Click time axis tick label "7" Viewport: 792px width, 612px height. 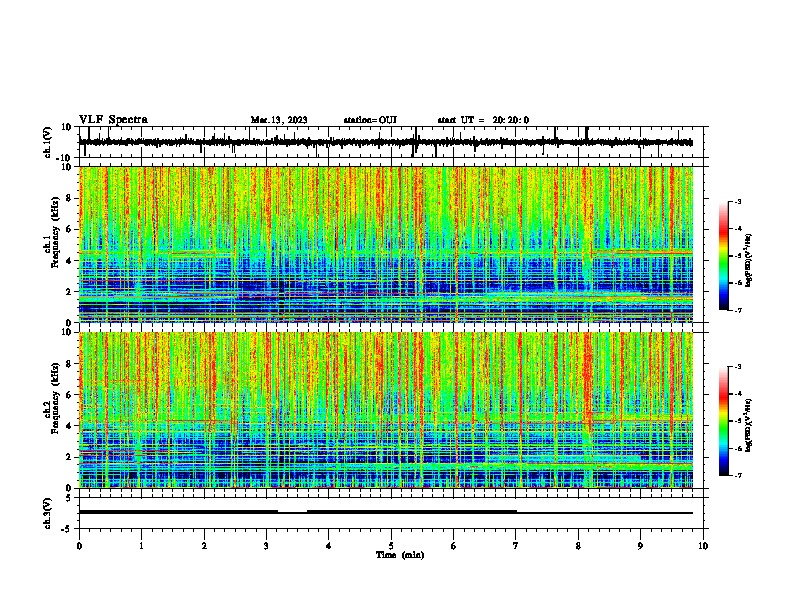(x=516, y=546)
